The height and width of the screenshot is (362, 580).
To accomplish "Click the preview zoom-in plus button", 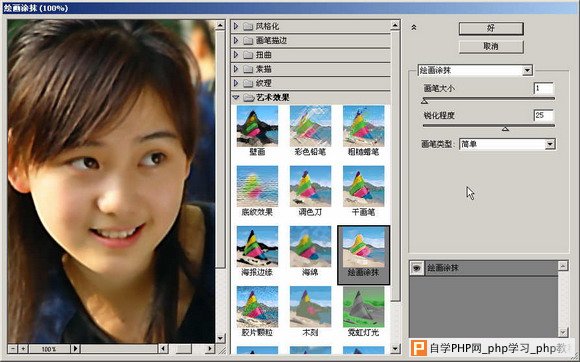I will [23, 349].
